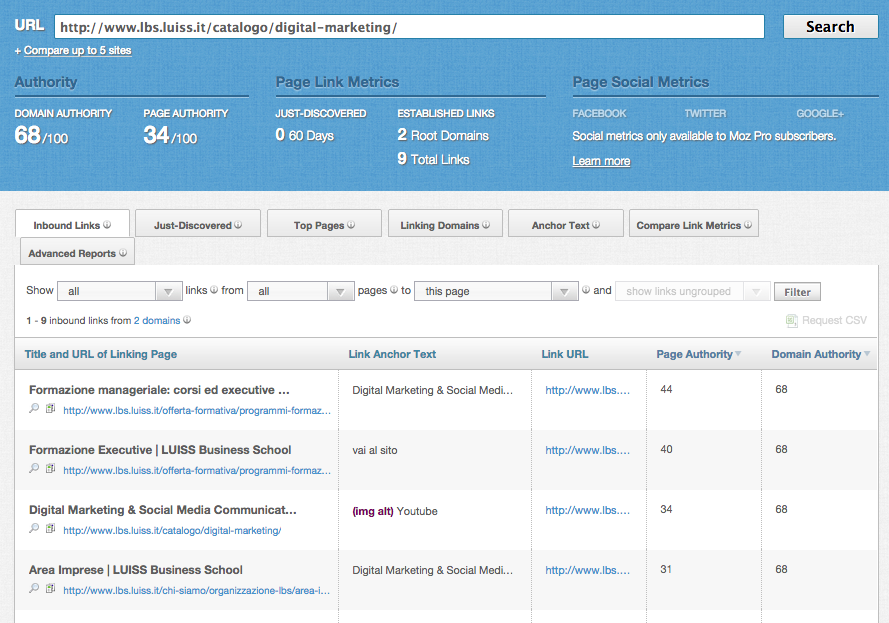Click the magnifier icon under Formazione manageriale row
The height and width of the screenshot is (623, 889).
34,408
